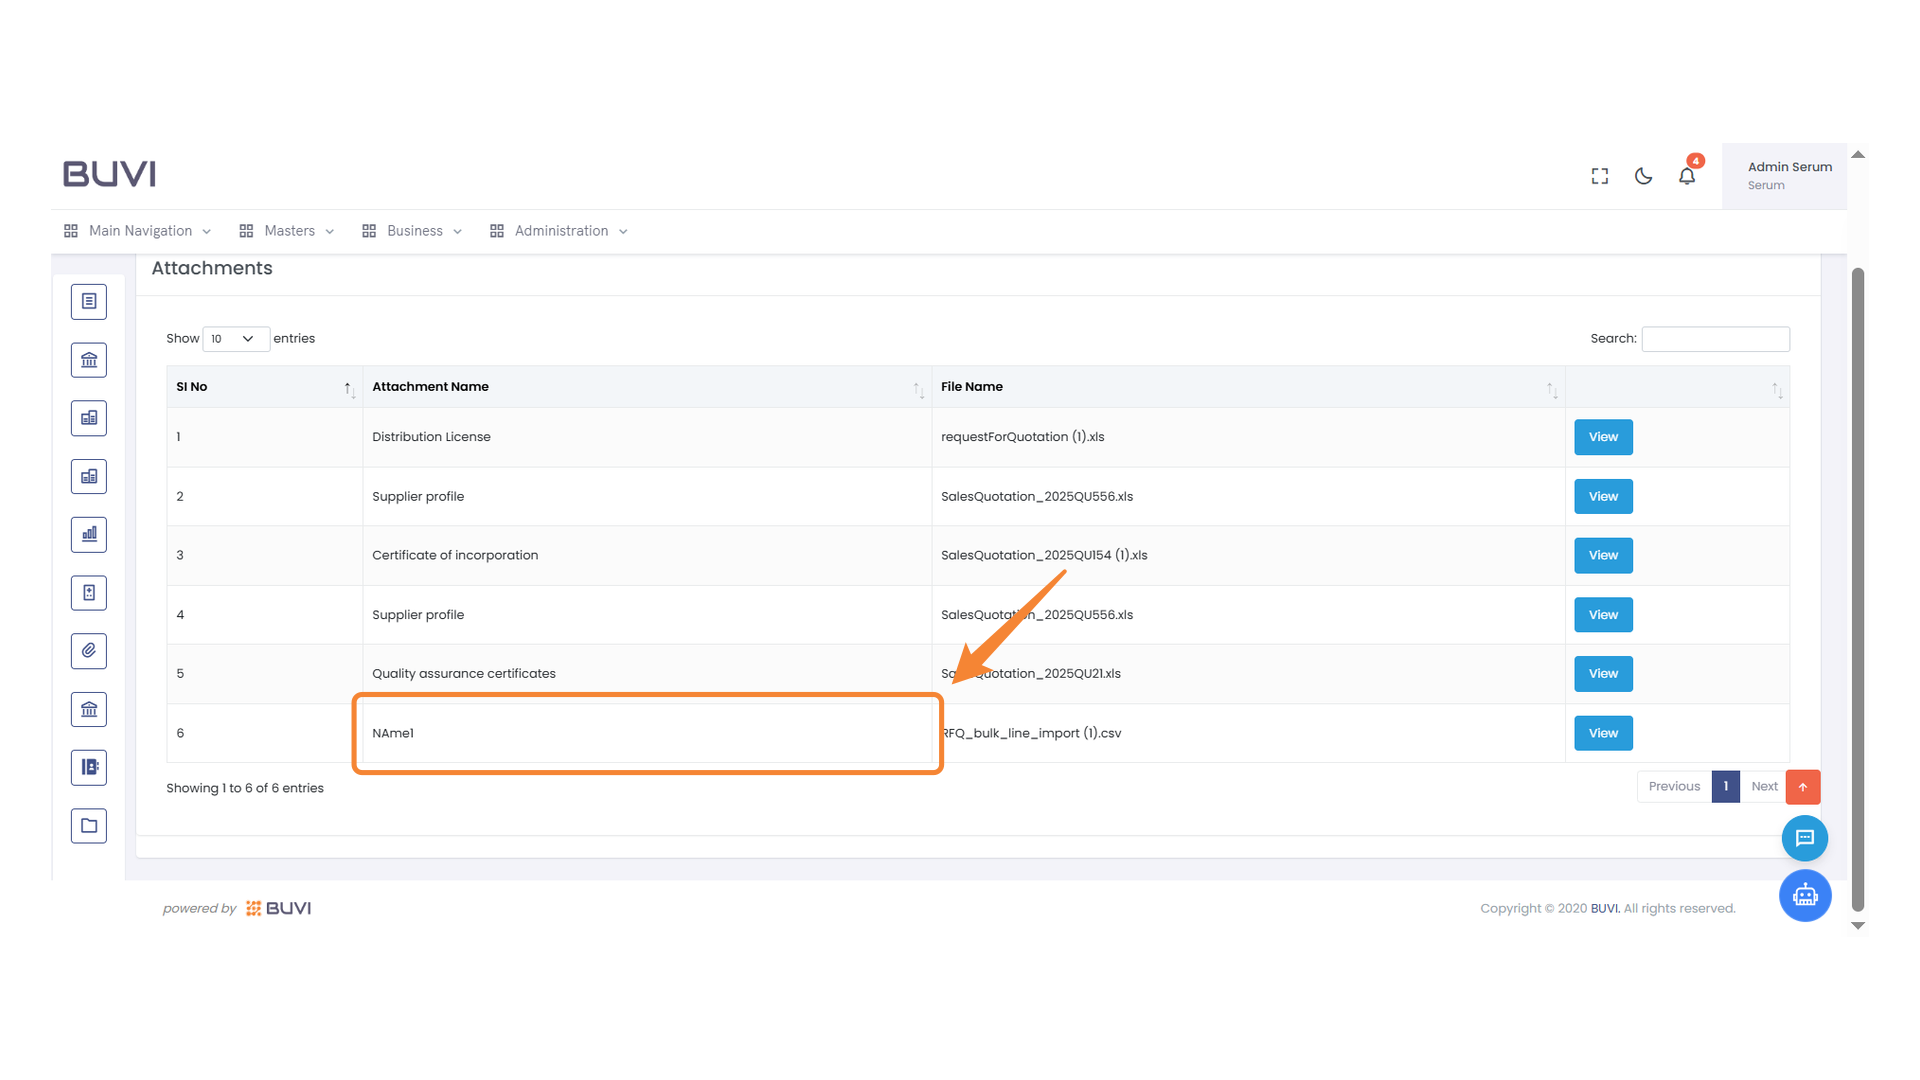The height and width of the screenshot is (1080, 1920).
Task: Expand the Administration menu
Action: (x=560, y=231)
